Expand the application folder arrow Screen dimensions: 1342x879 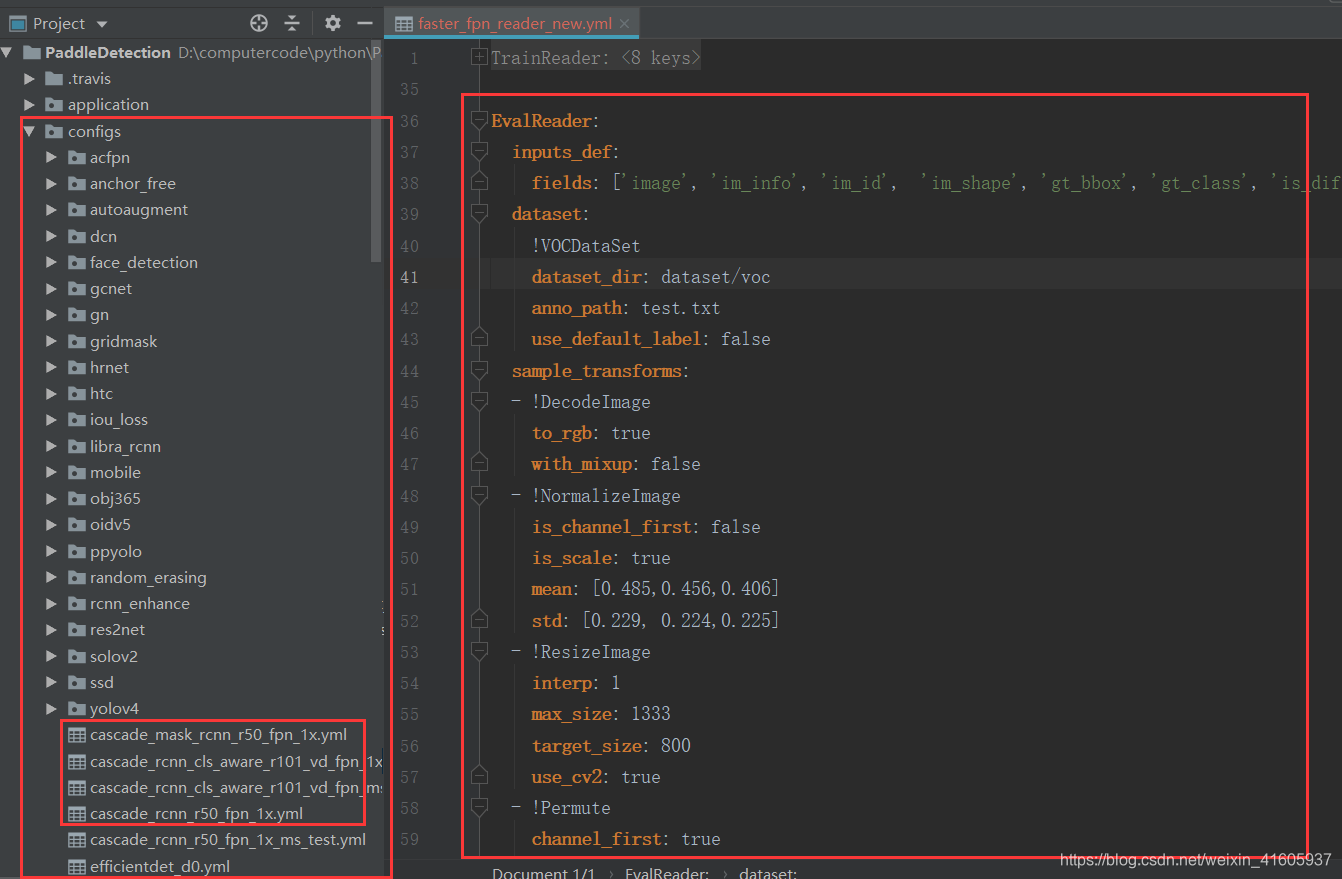click(30, 105)
